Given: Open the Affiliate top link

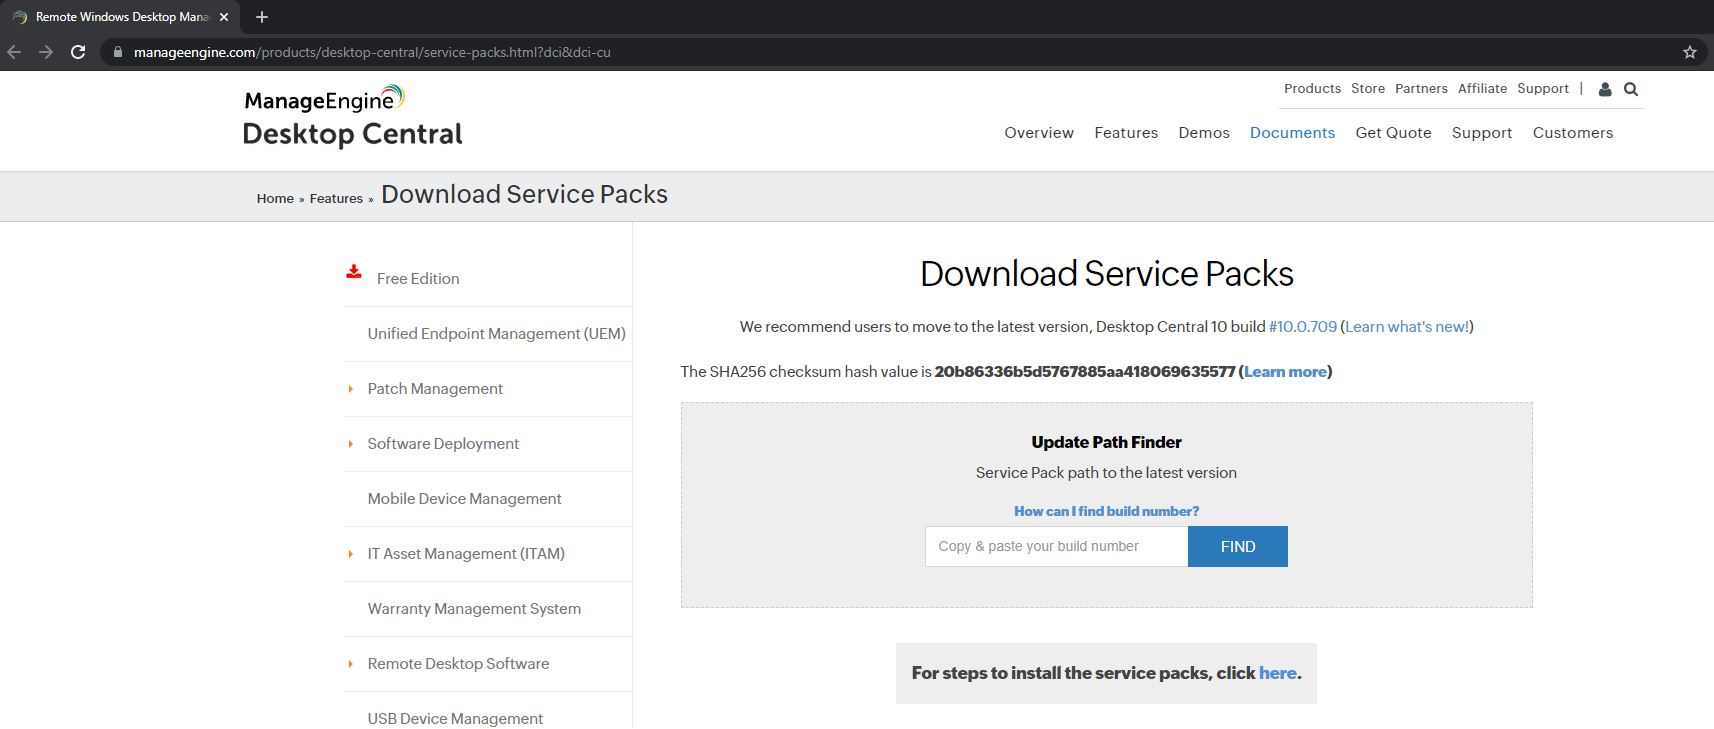Looking at the screenshot, I should pyautogui.click(x=1482, y=89).
